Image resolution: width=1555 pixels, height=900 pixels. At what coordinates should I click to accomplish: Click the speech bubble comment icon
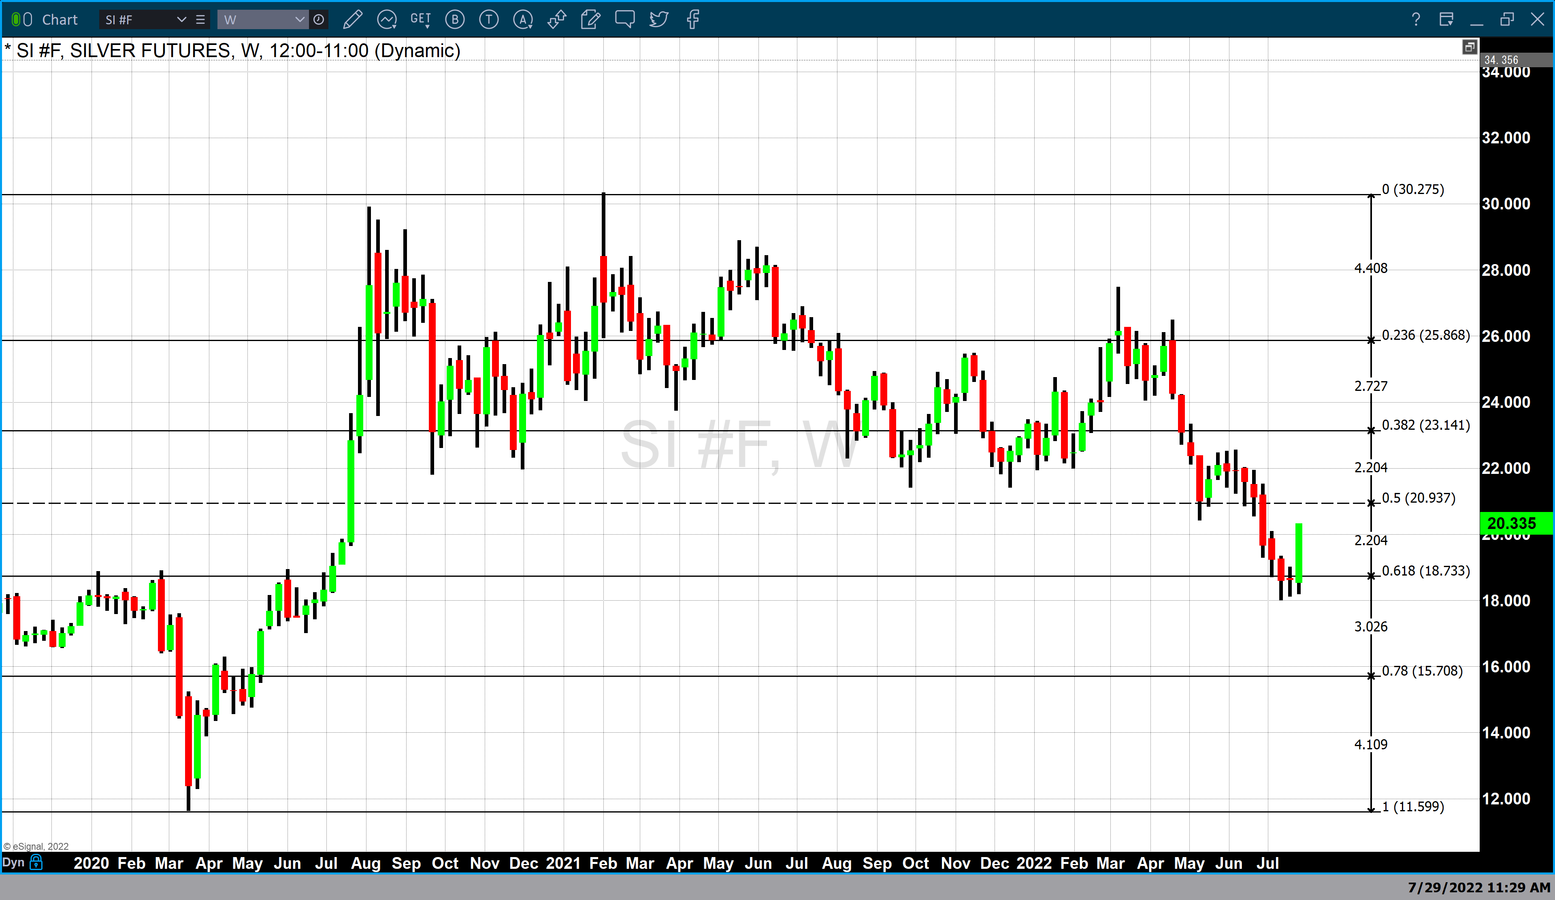(x=625, y=19)
